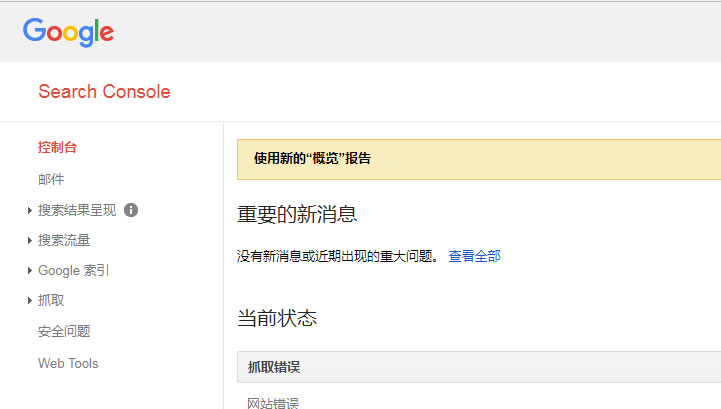Click the 抓取错误 section header
The image size is (721, 409).
(274, 367)
